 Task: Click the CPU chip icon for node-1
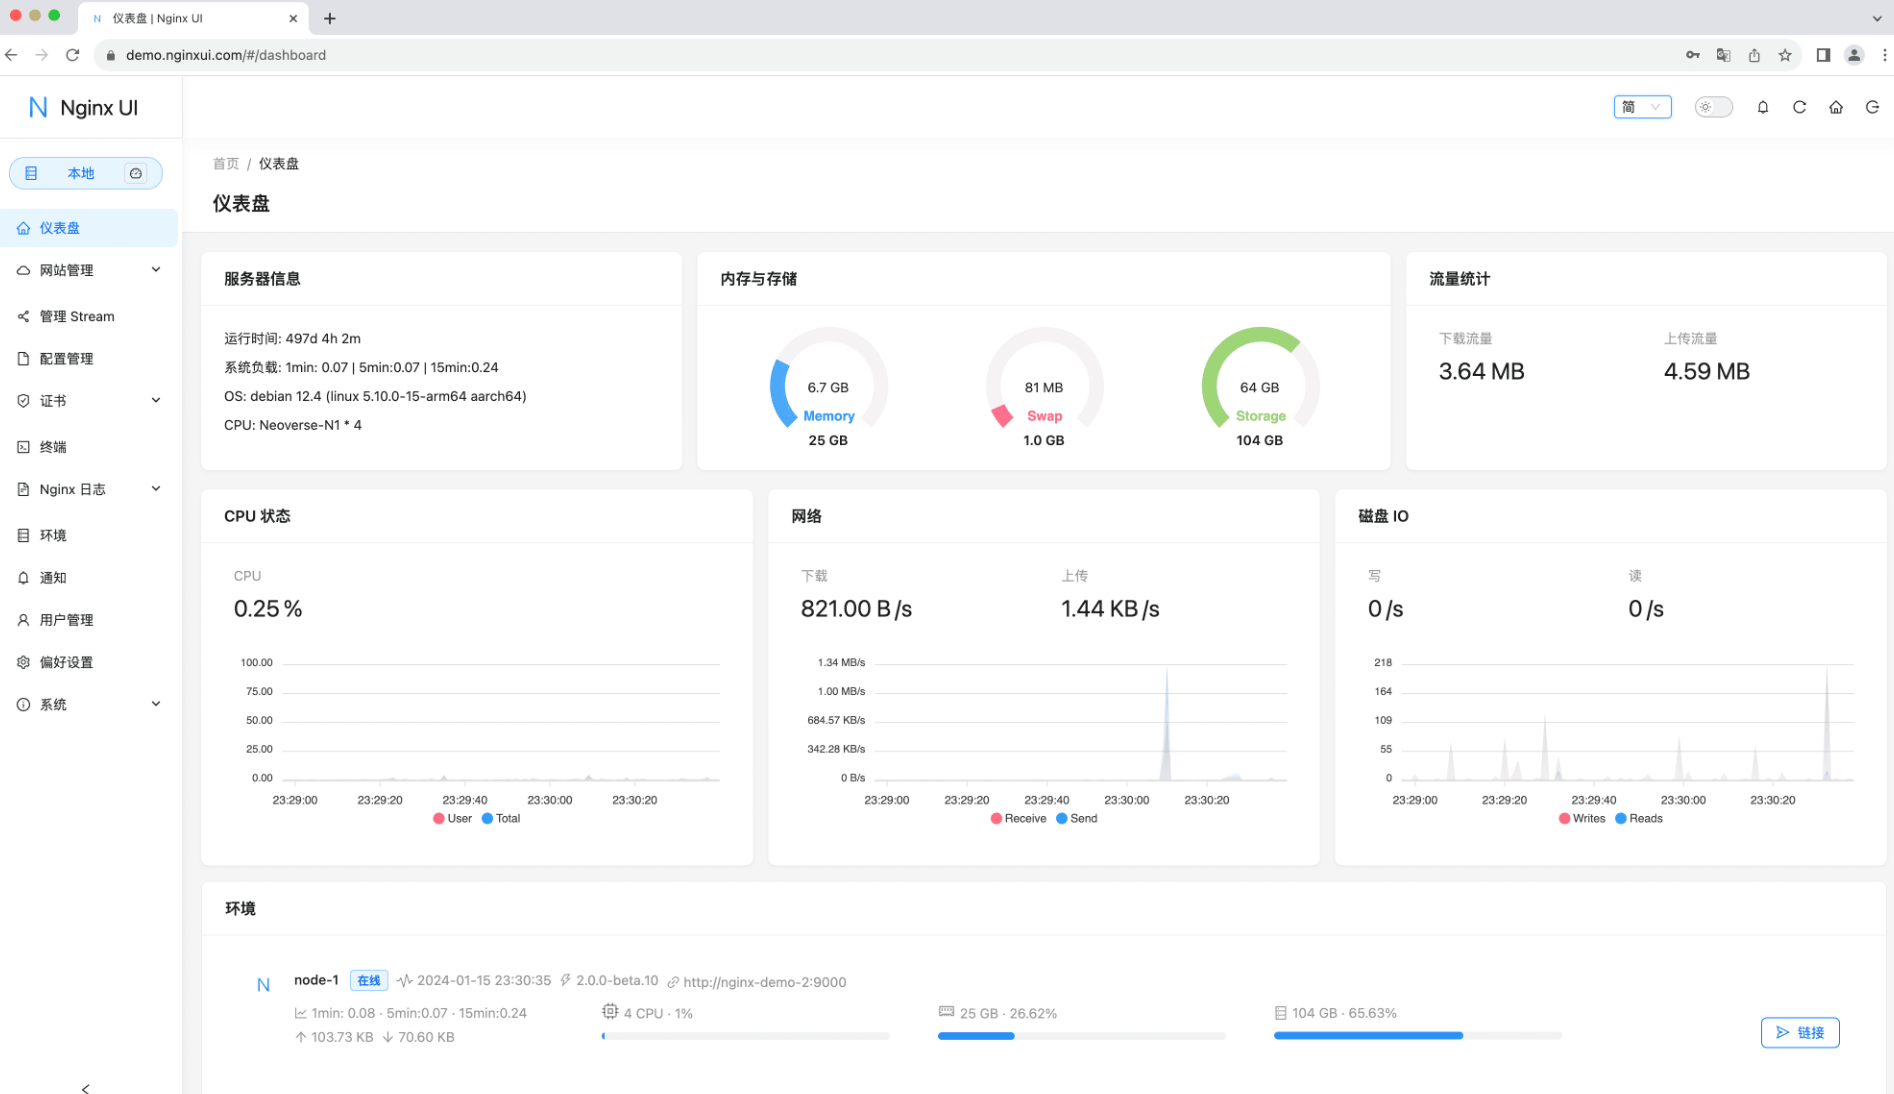click(x=610, y=1012)
